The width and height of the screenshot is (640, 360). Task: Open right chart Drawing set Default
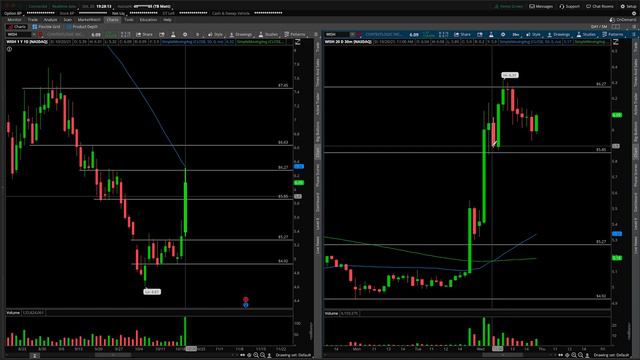611,356
